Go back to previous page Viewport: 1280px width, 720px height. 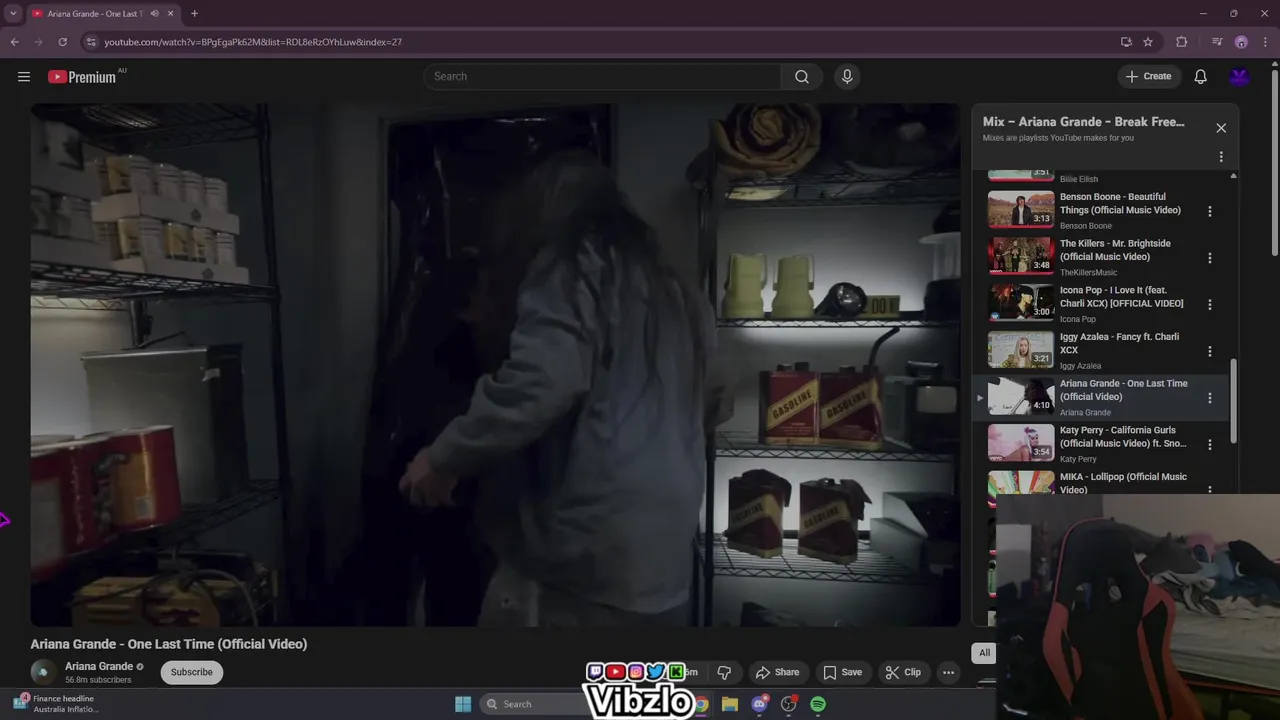[15, 42]
